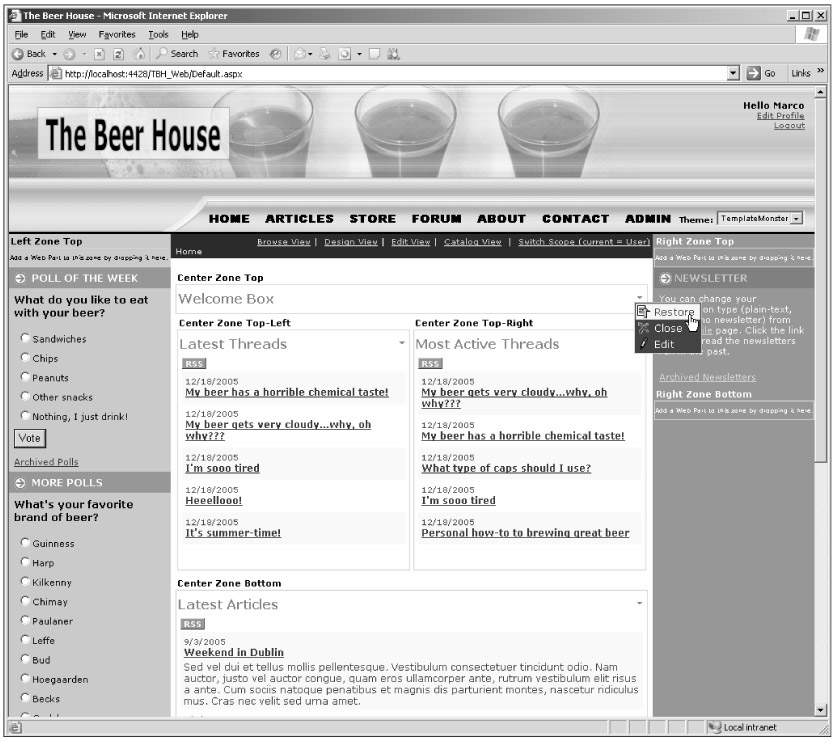Select the Sandwiches poll option
Image resolution: width=836 pixels, height=740 pixels.
pyautogui.click(x=25, y=340)
